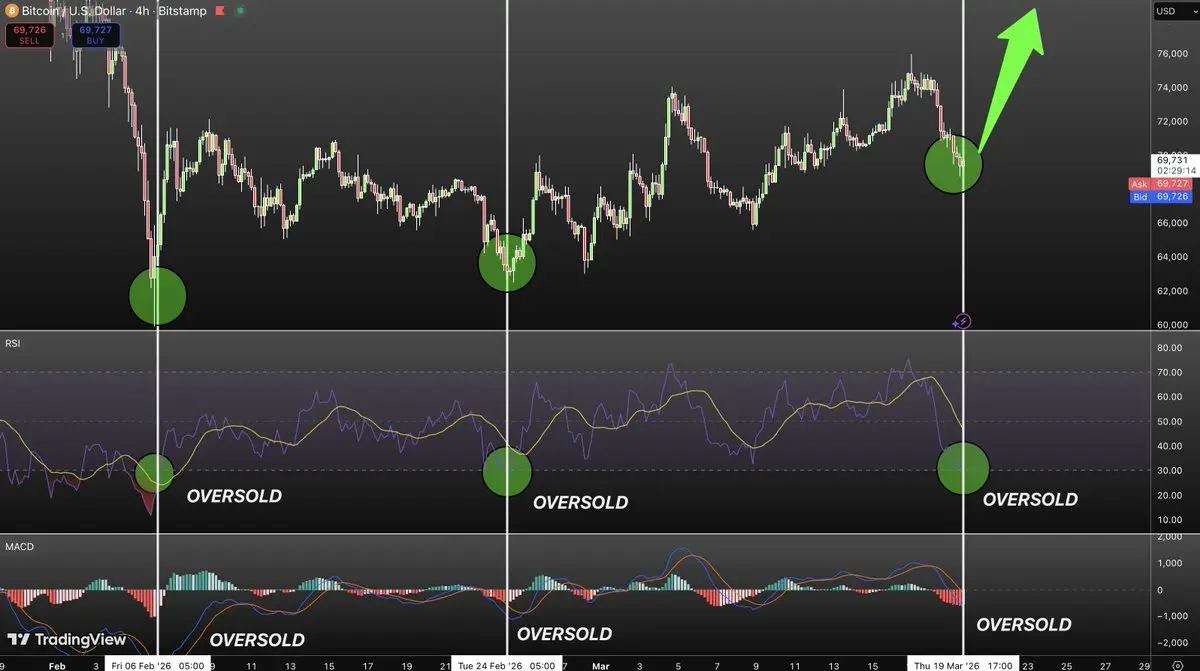Click the 62,000 price scale label
1200x671 pixels.
(1172, 291)
